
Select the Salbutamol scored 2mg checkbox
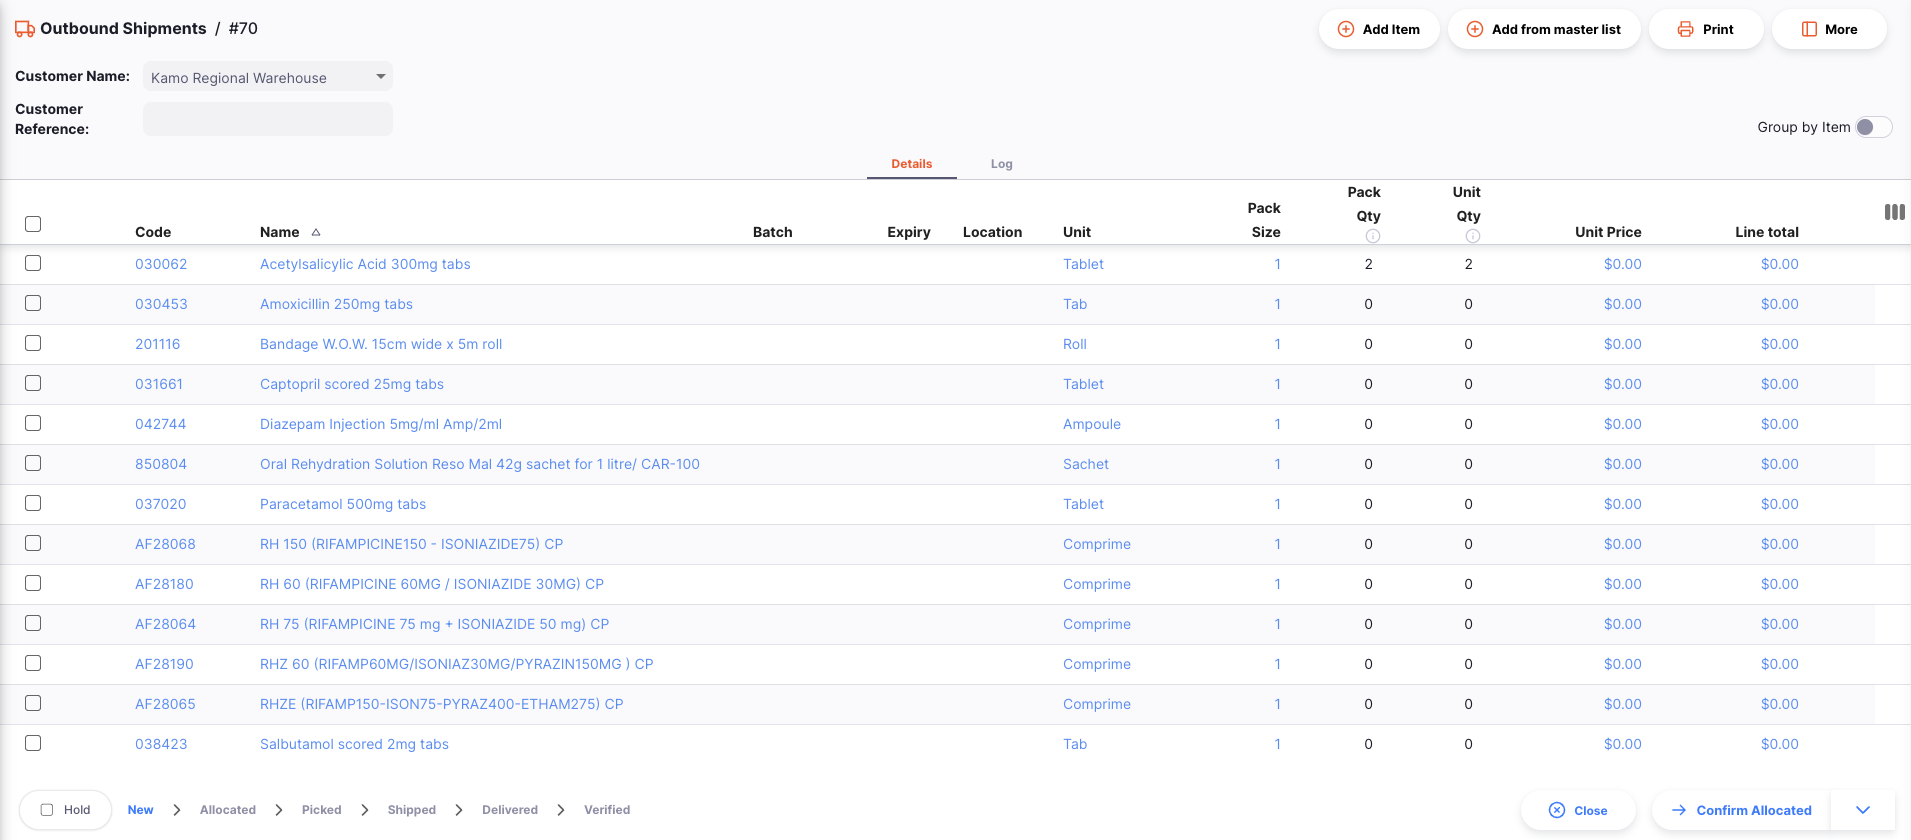pyautogui.click(x=33, y=743)
